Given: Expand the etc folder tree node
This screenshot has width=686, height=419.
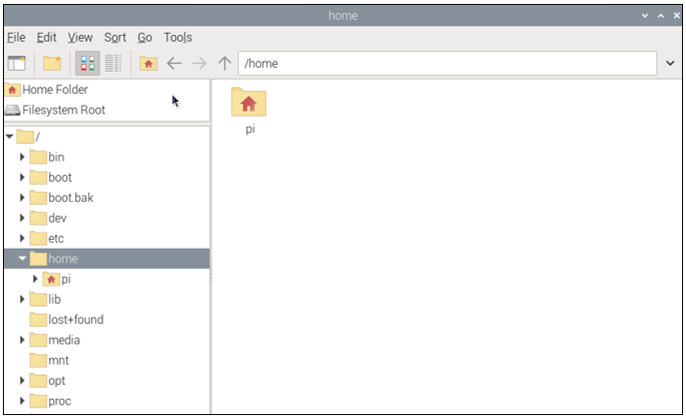Looking at the screenshot, I should coord(22,238).
